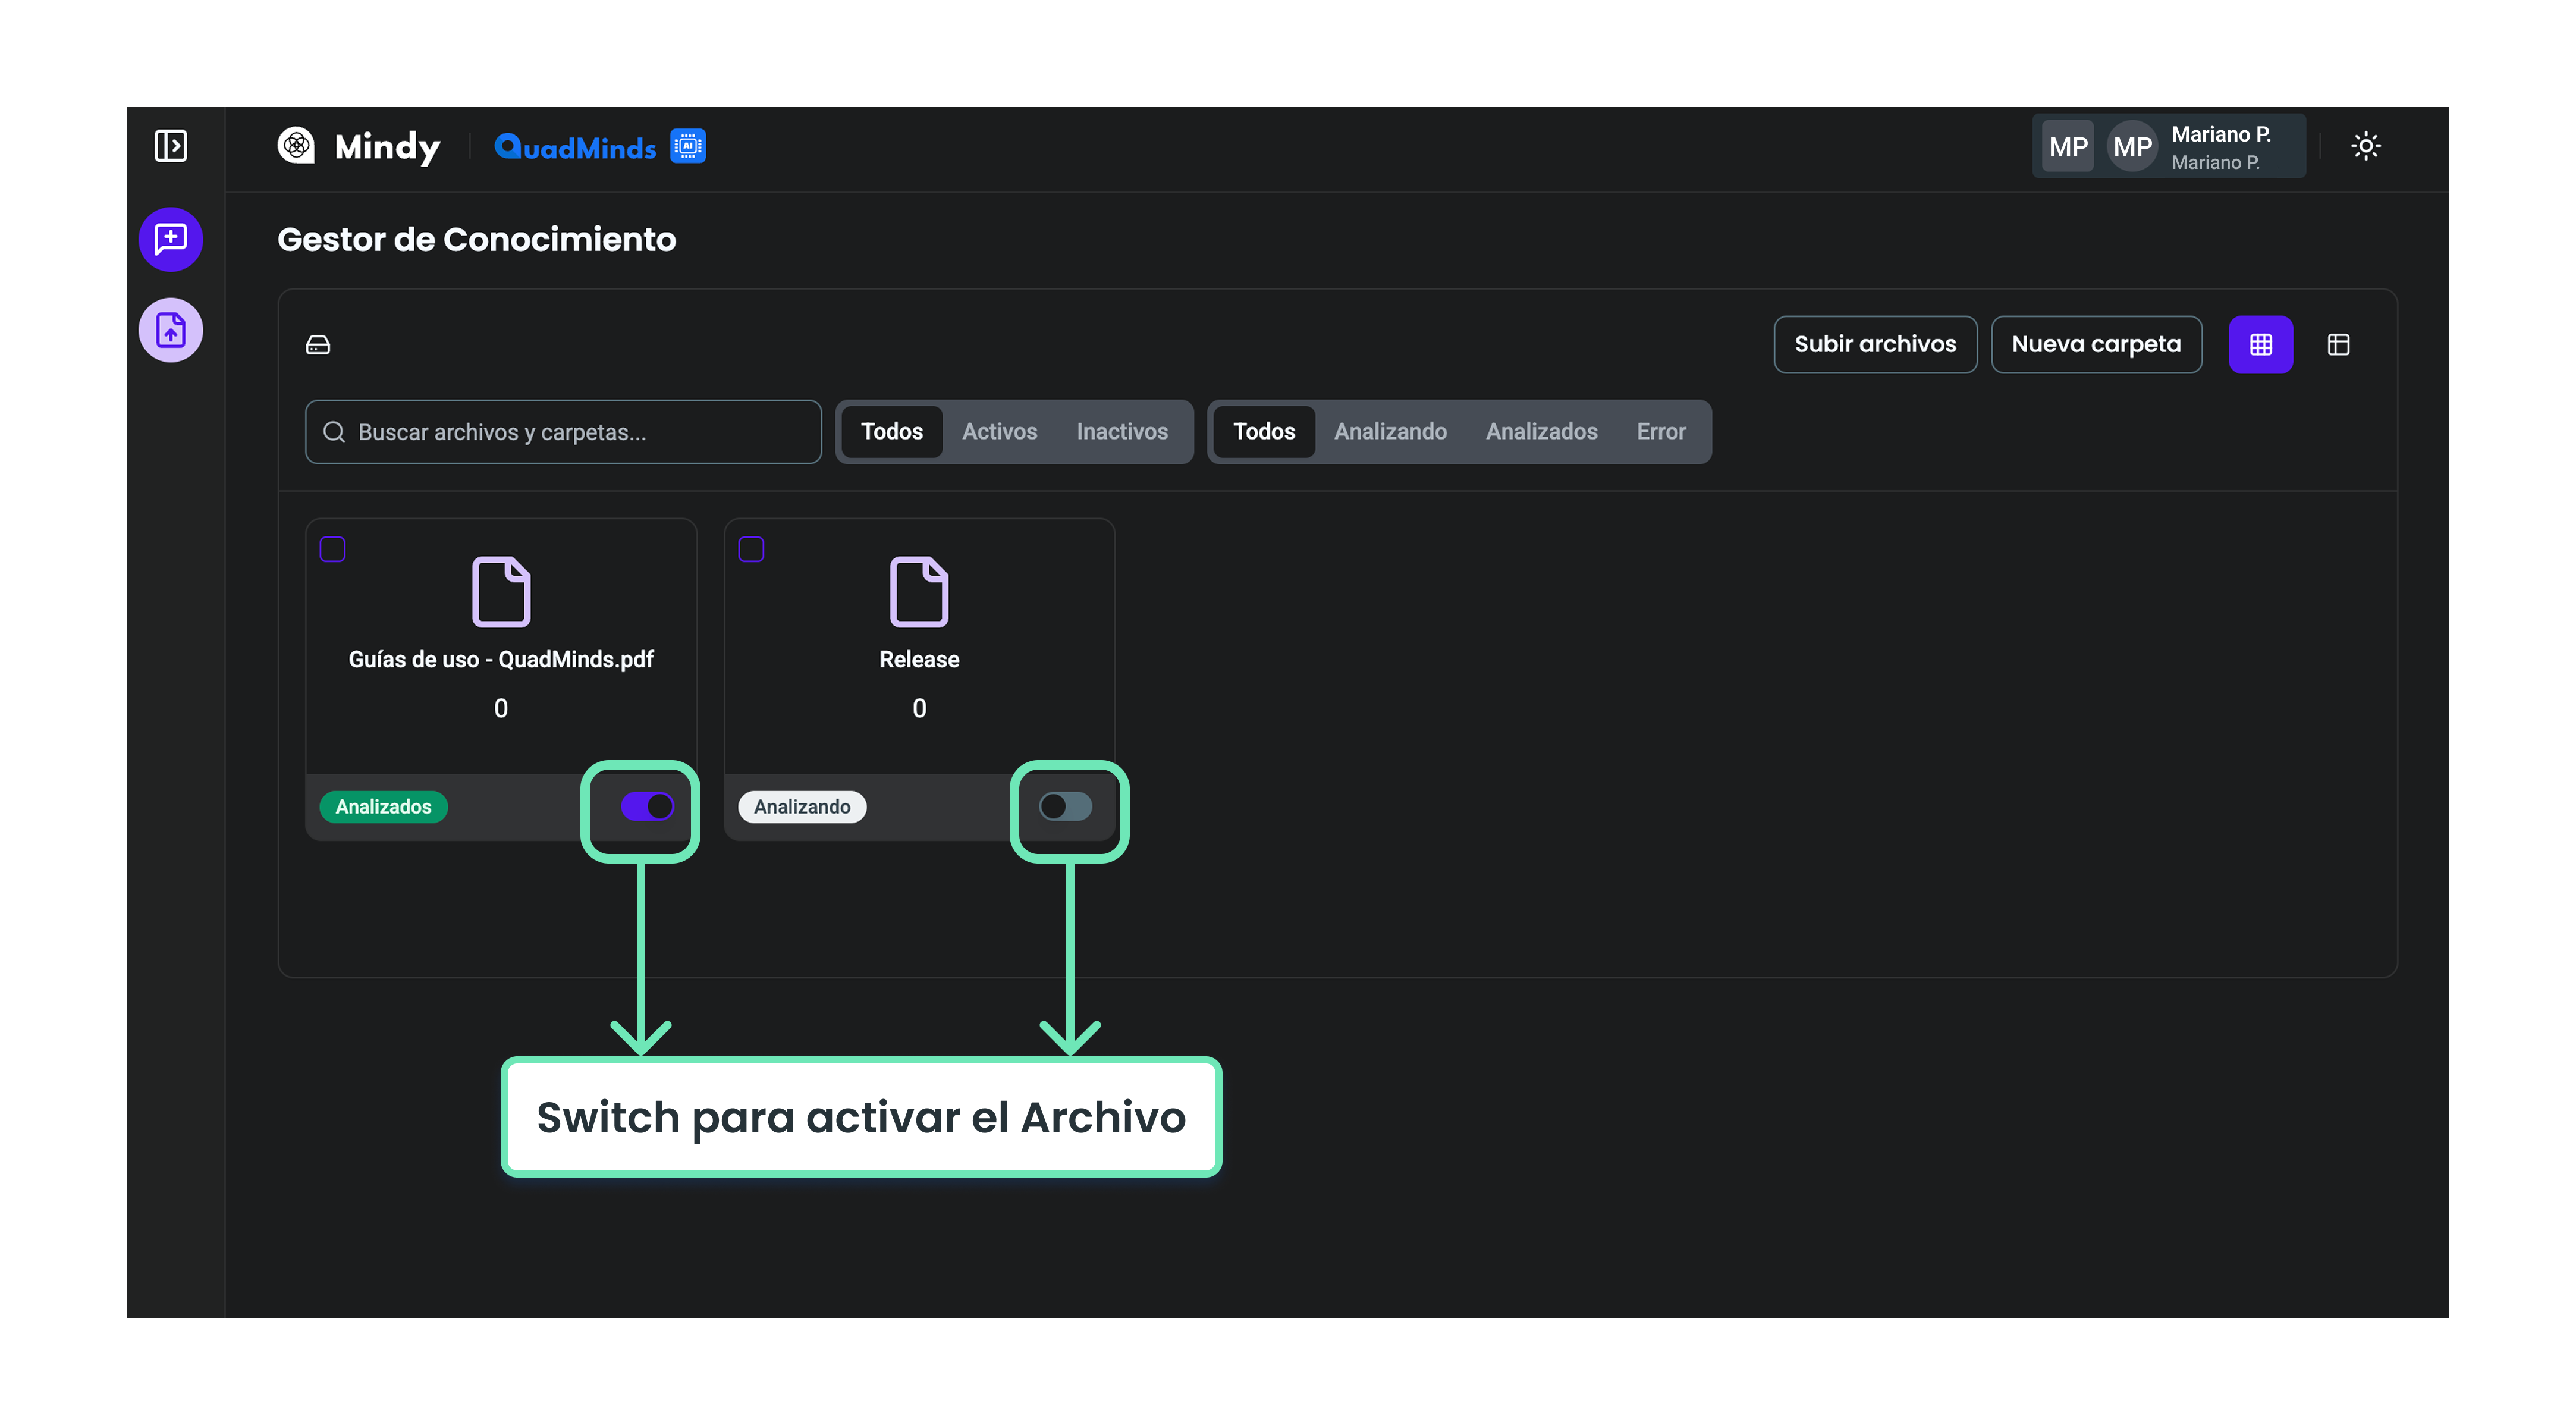
Task: Focus the Buscar archivos search field
Action: point(563,432)
